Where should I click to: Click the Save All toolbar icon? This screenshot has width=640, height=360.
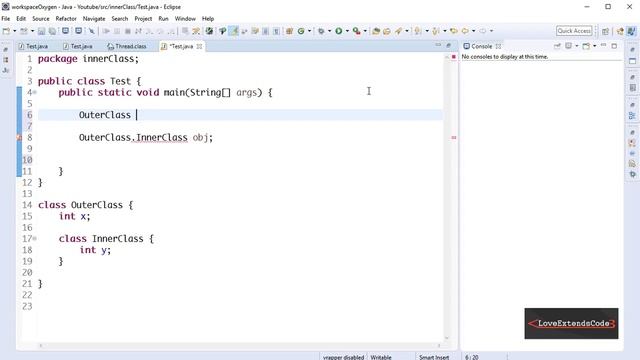(52, 31)
